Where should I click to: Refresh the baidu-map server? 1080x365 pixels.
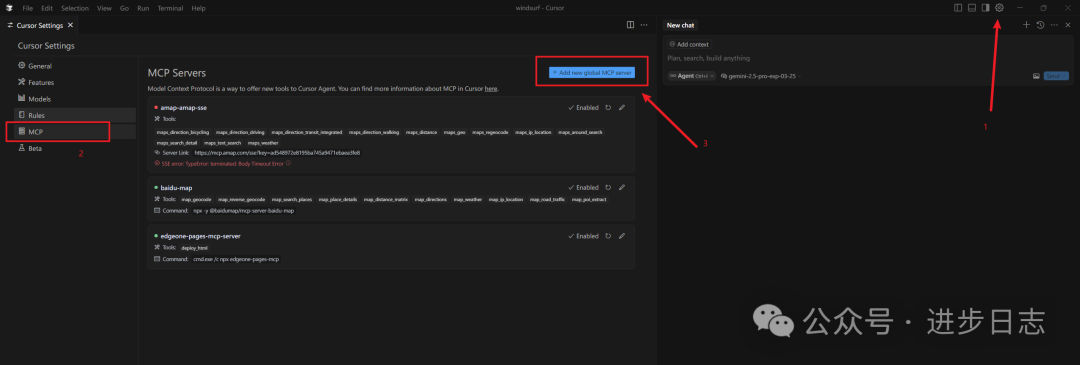click(x=608, y=187)
